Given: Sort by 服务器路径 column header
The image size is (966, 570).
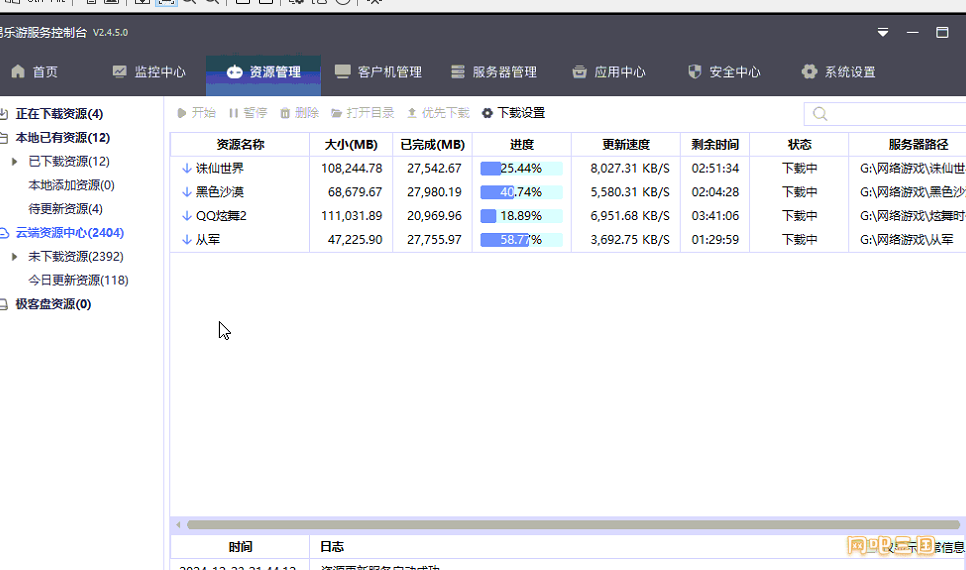Looking at the screenshot, I should tap(907, 145).
